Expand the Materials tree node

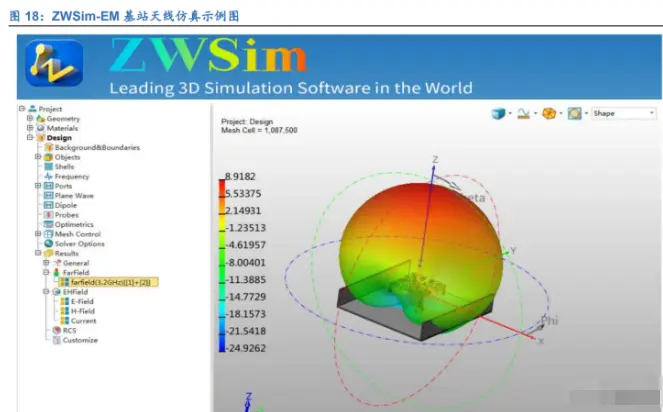pyautogui.click(x=30, y=128)
